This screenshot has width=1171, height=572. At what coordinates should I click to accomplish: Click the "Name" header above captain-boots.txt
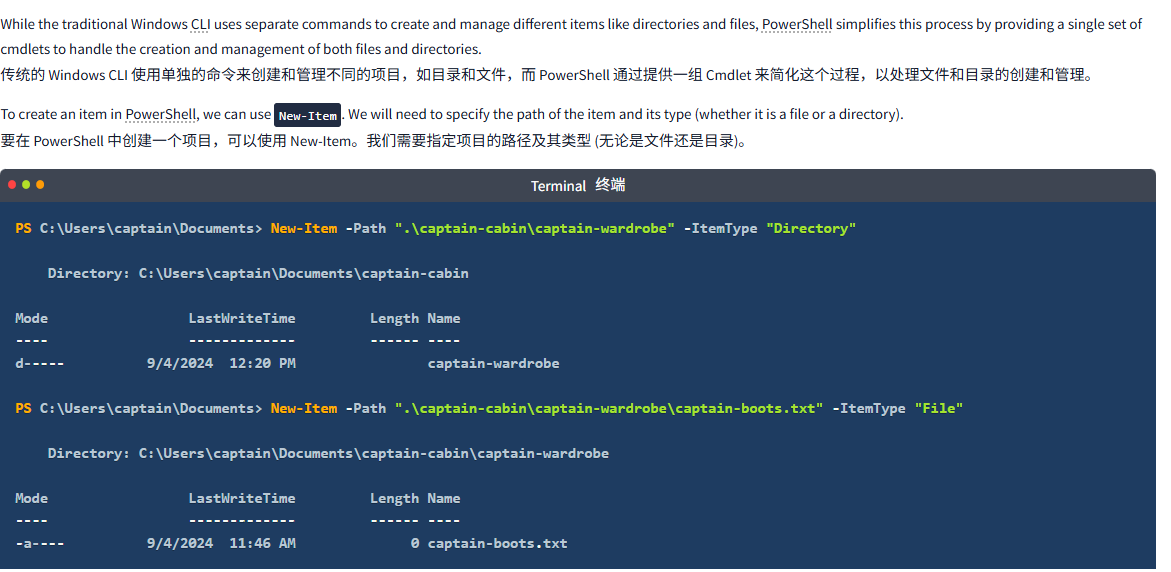[444, 498]
